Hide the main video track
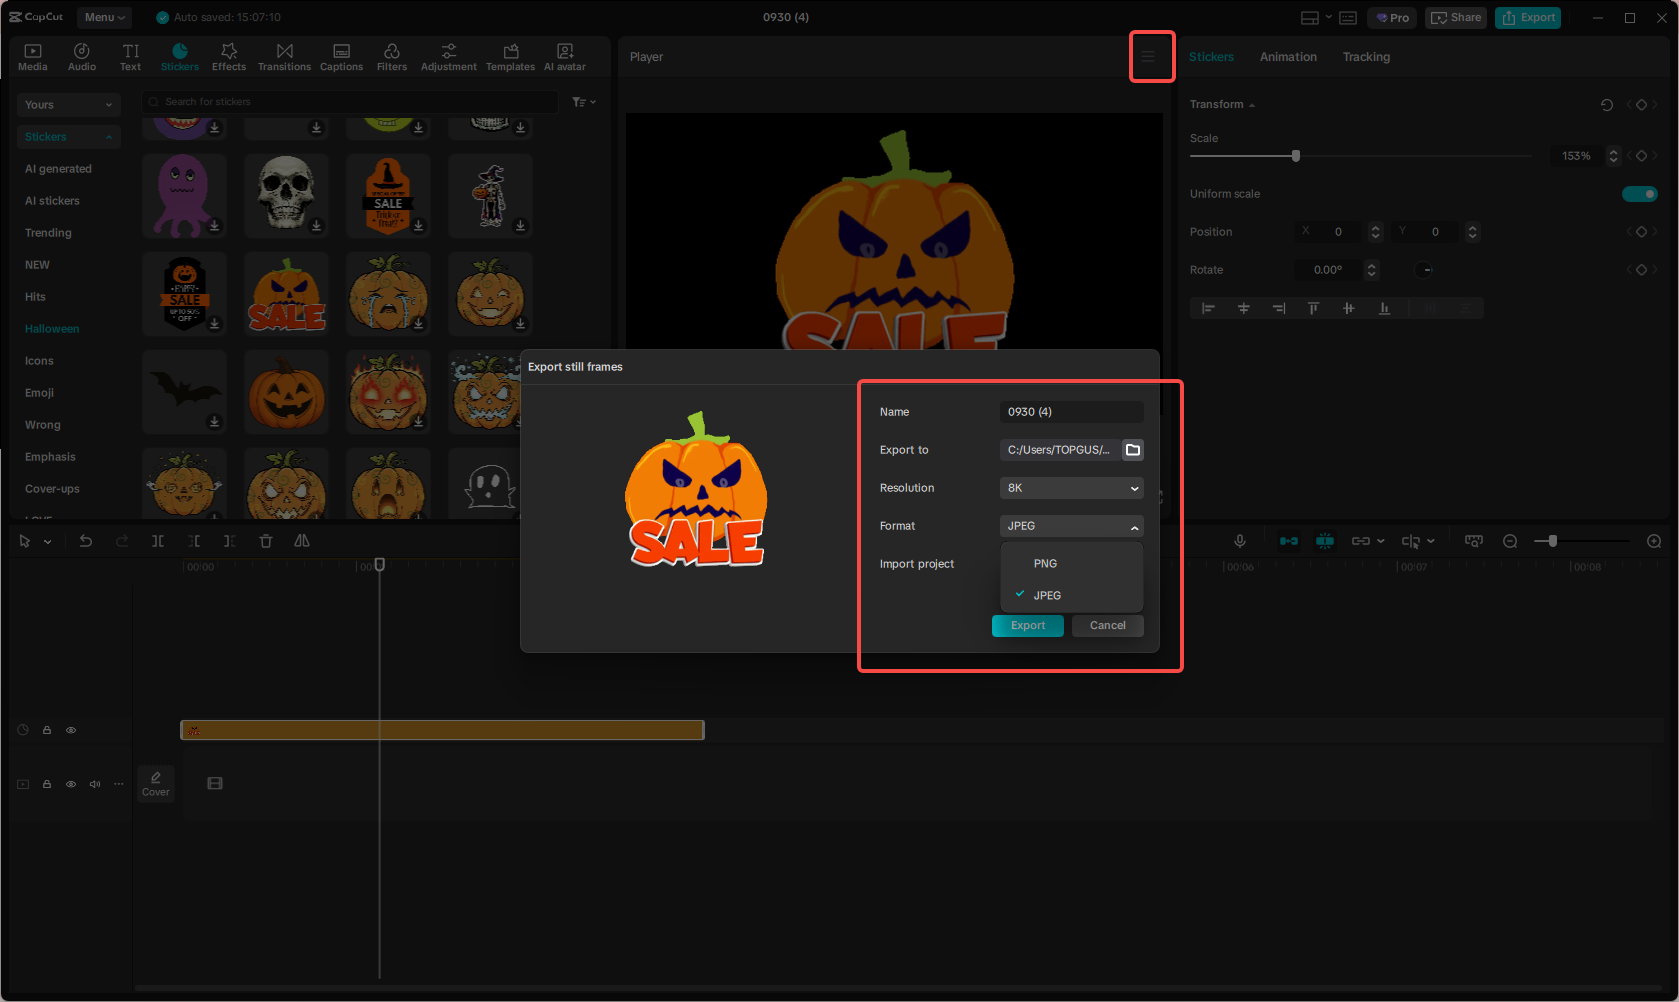This screenshot has width=1679, height=1002. point(71,784)
